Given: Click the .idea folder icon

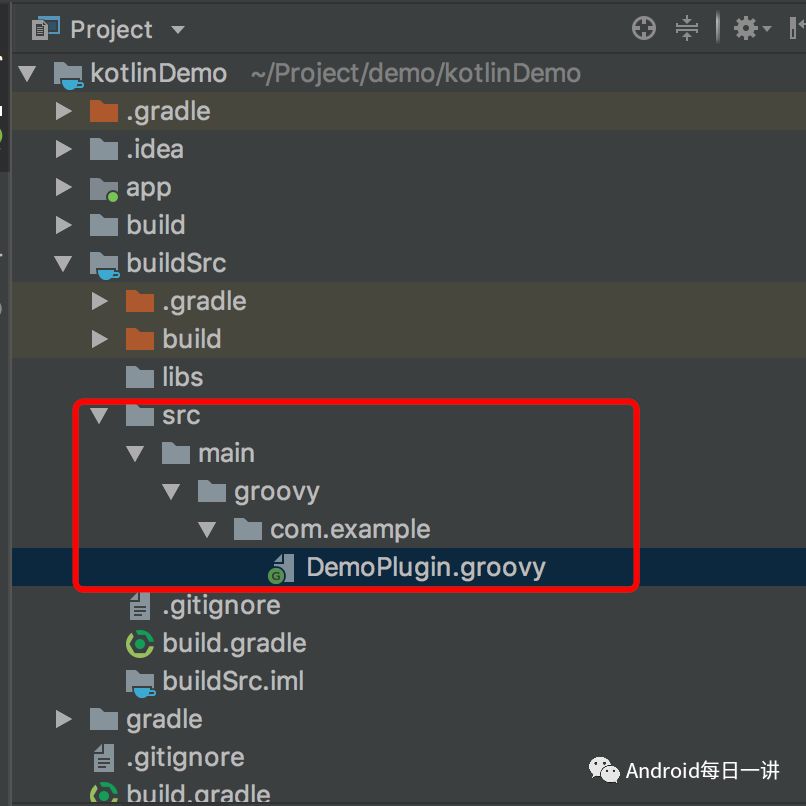Looking at the screenshot, I should [104, 149].
